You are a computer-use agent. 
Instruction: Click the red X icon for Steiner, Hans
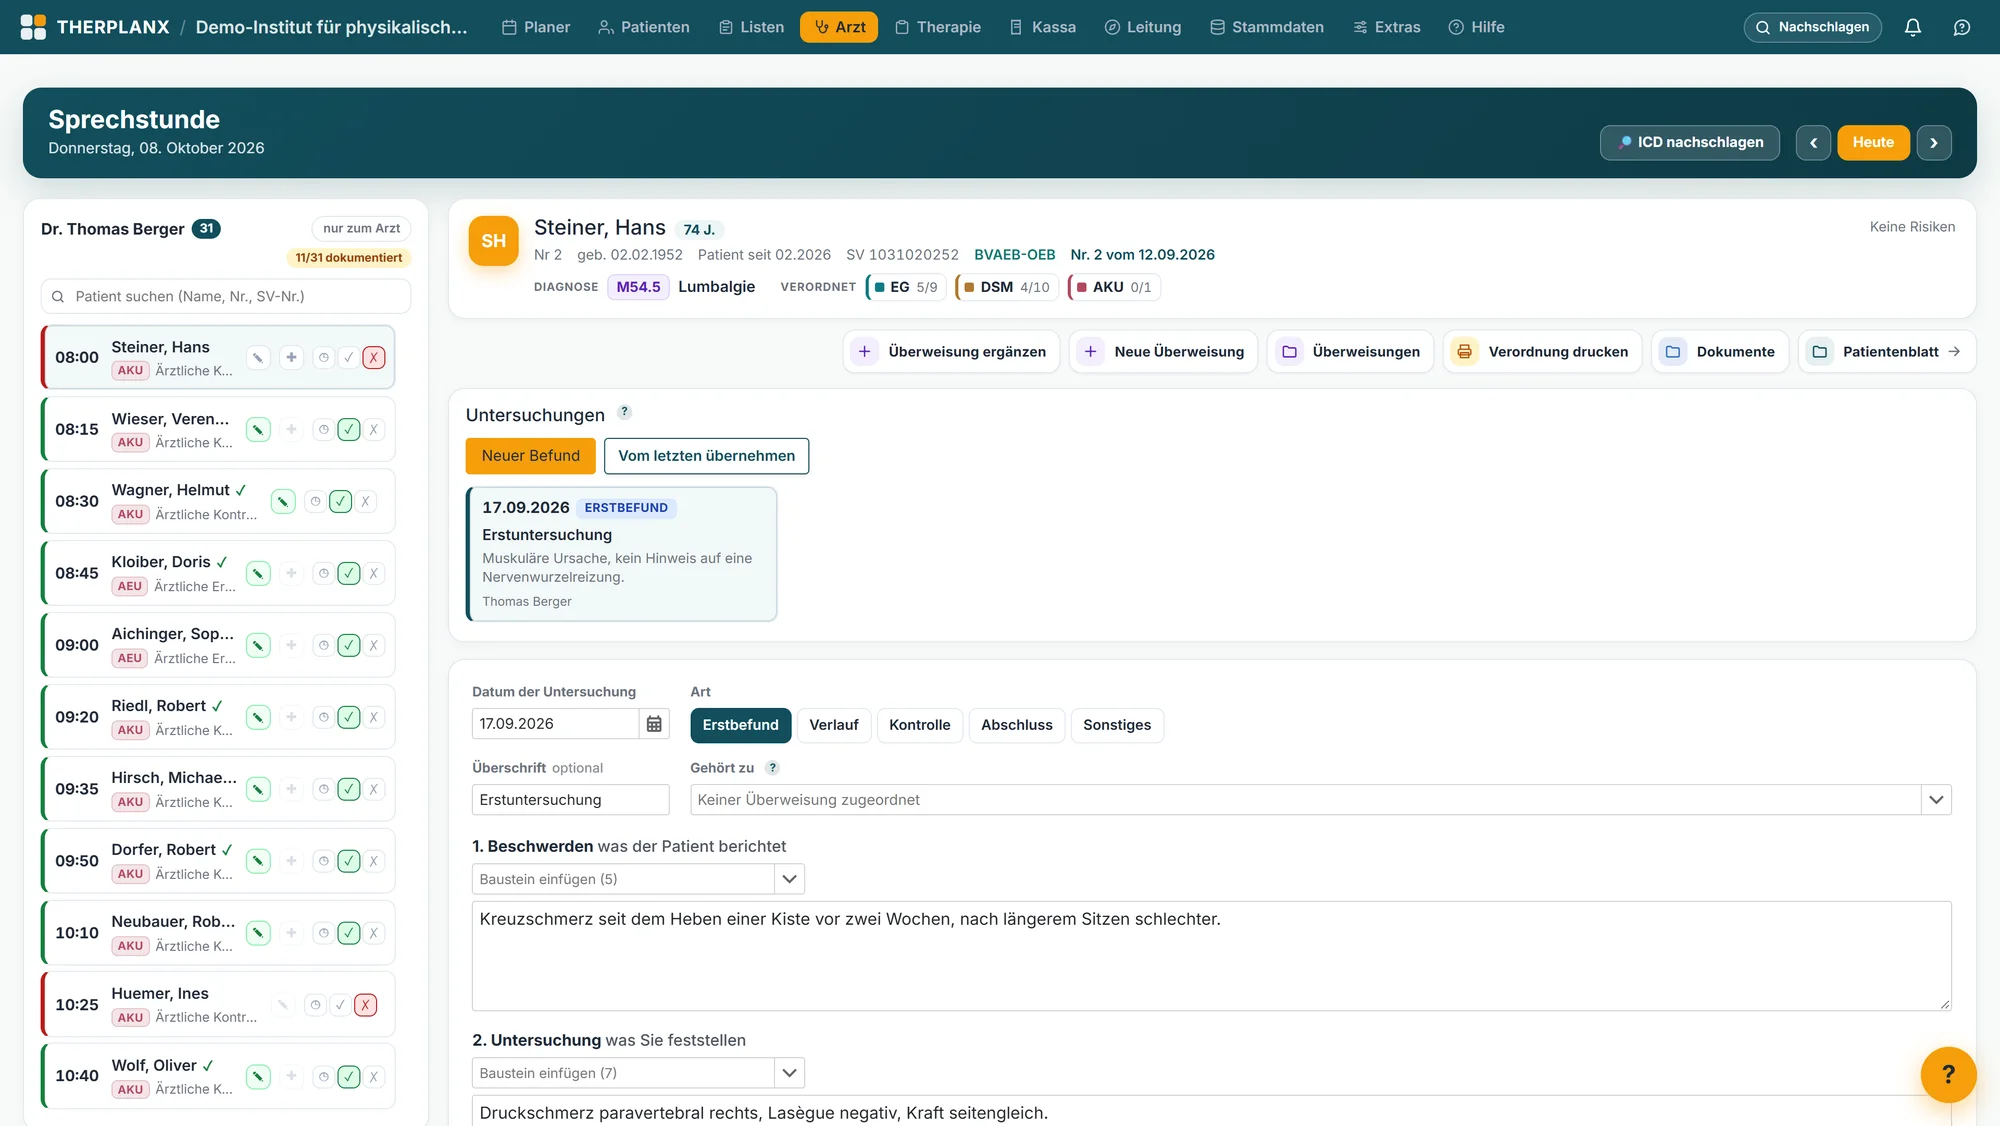374,357
